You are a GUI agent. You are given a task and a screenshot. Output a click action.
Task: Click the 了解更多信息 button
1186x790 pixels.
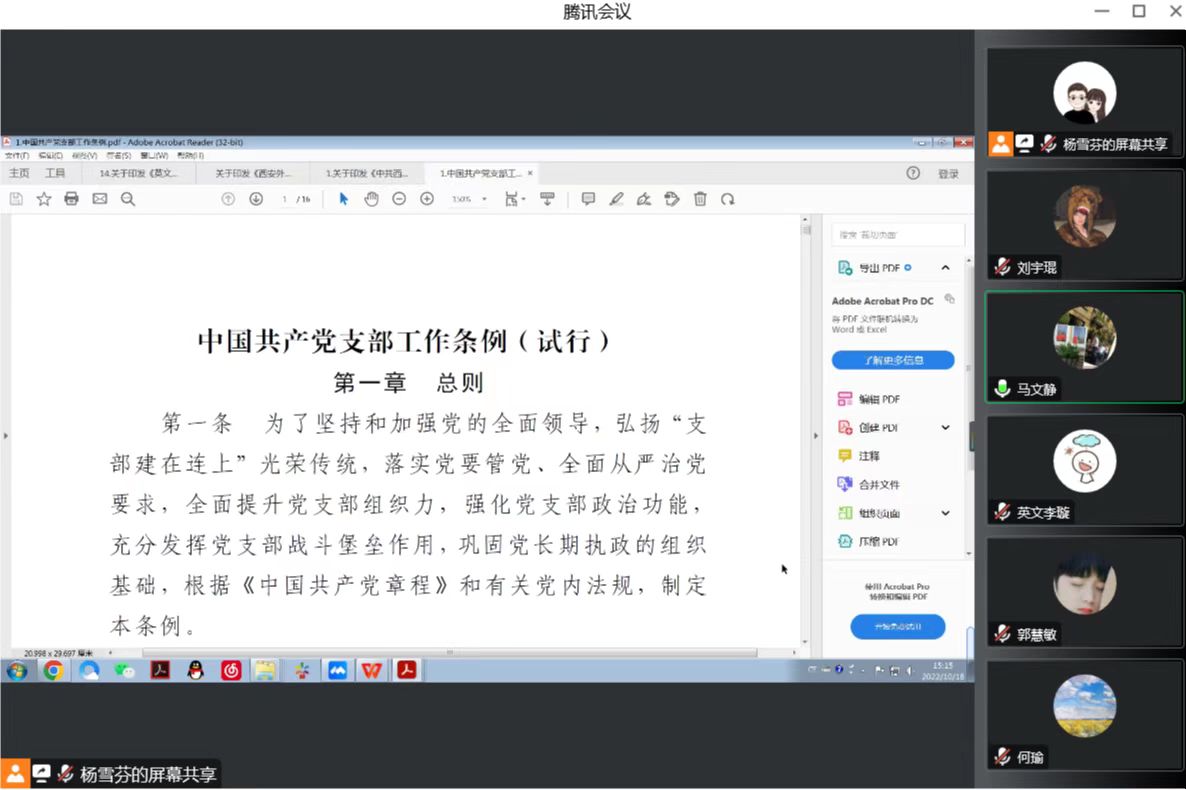point(893,360)
